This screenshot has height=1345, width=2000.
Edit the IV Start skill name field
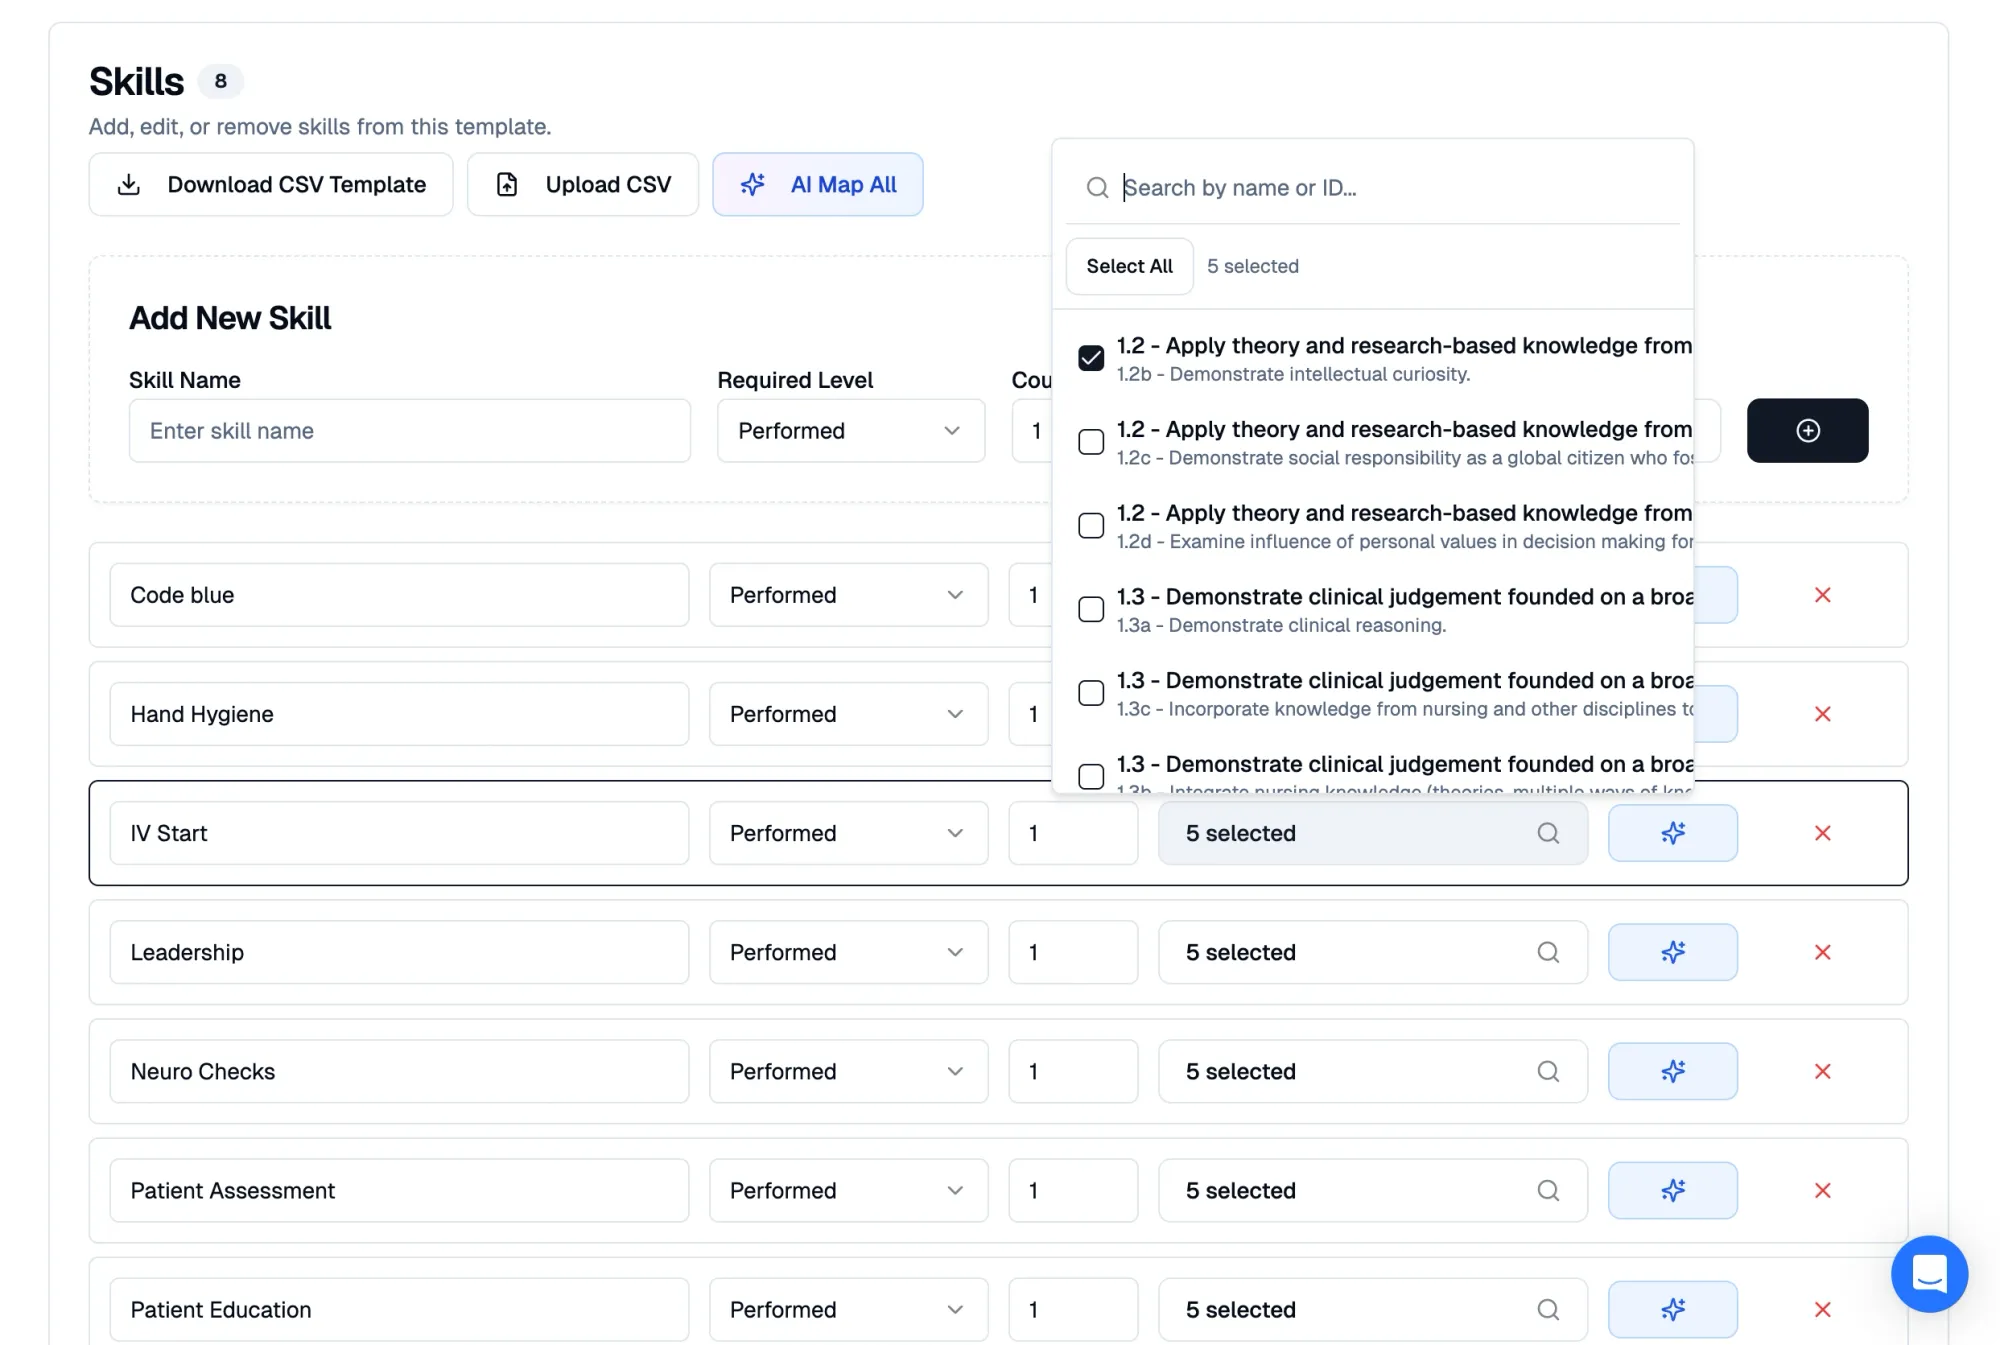(x=399, y=833)
